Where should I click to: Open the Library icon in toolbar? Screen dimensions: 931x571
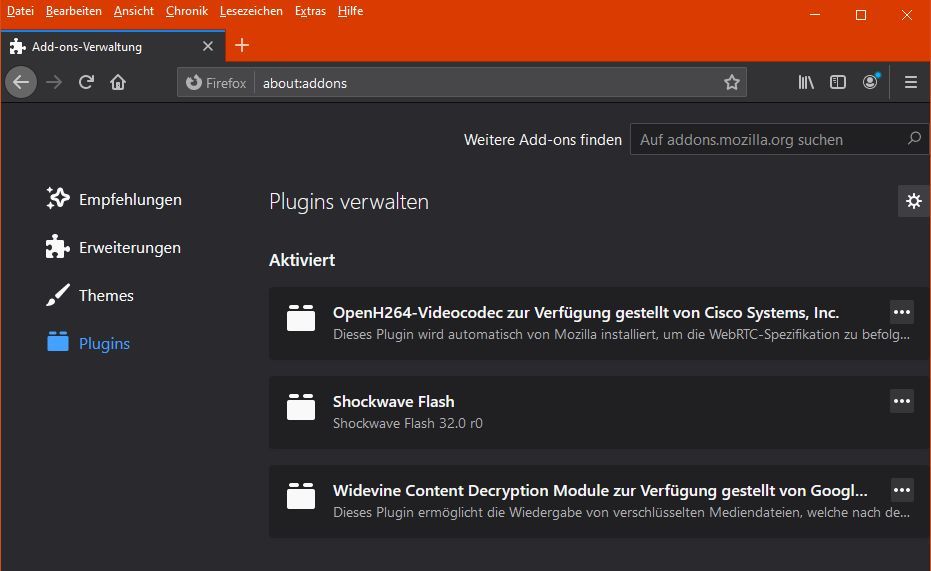pos(806,83)
